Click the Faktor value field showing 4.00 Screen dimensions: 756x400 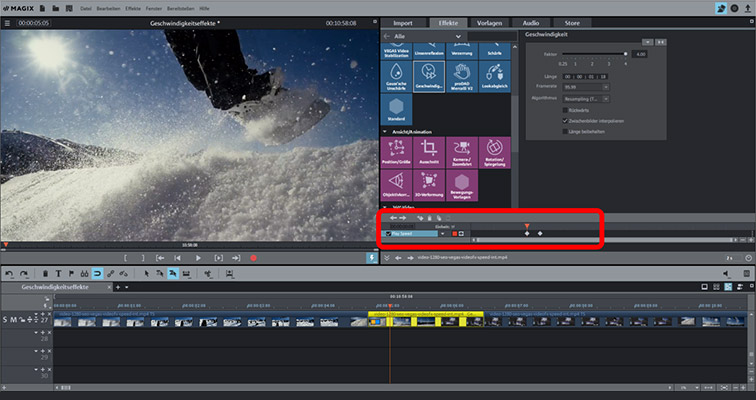pos(639,54)
